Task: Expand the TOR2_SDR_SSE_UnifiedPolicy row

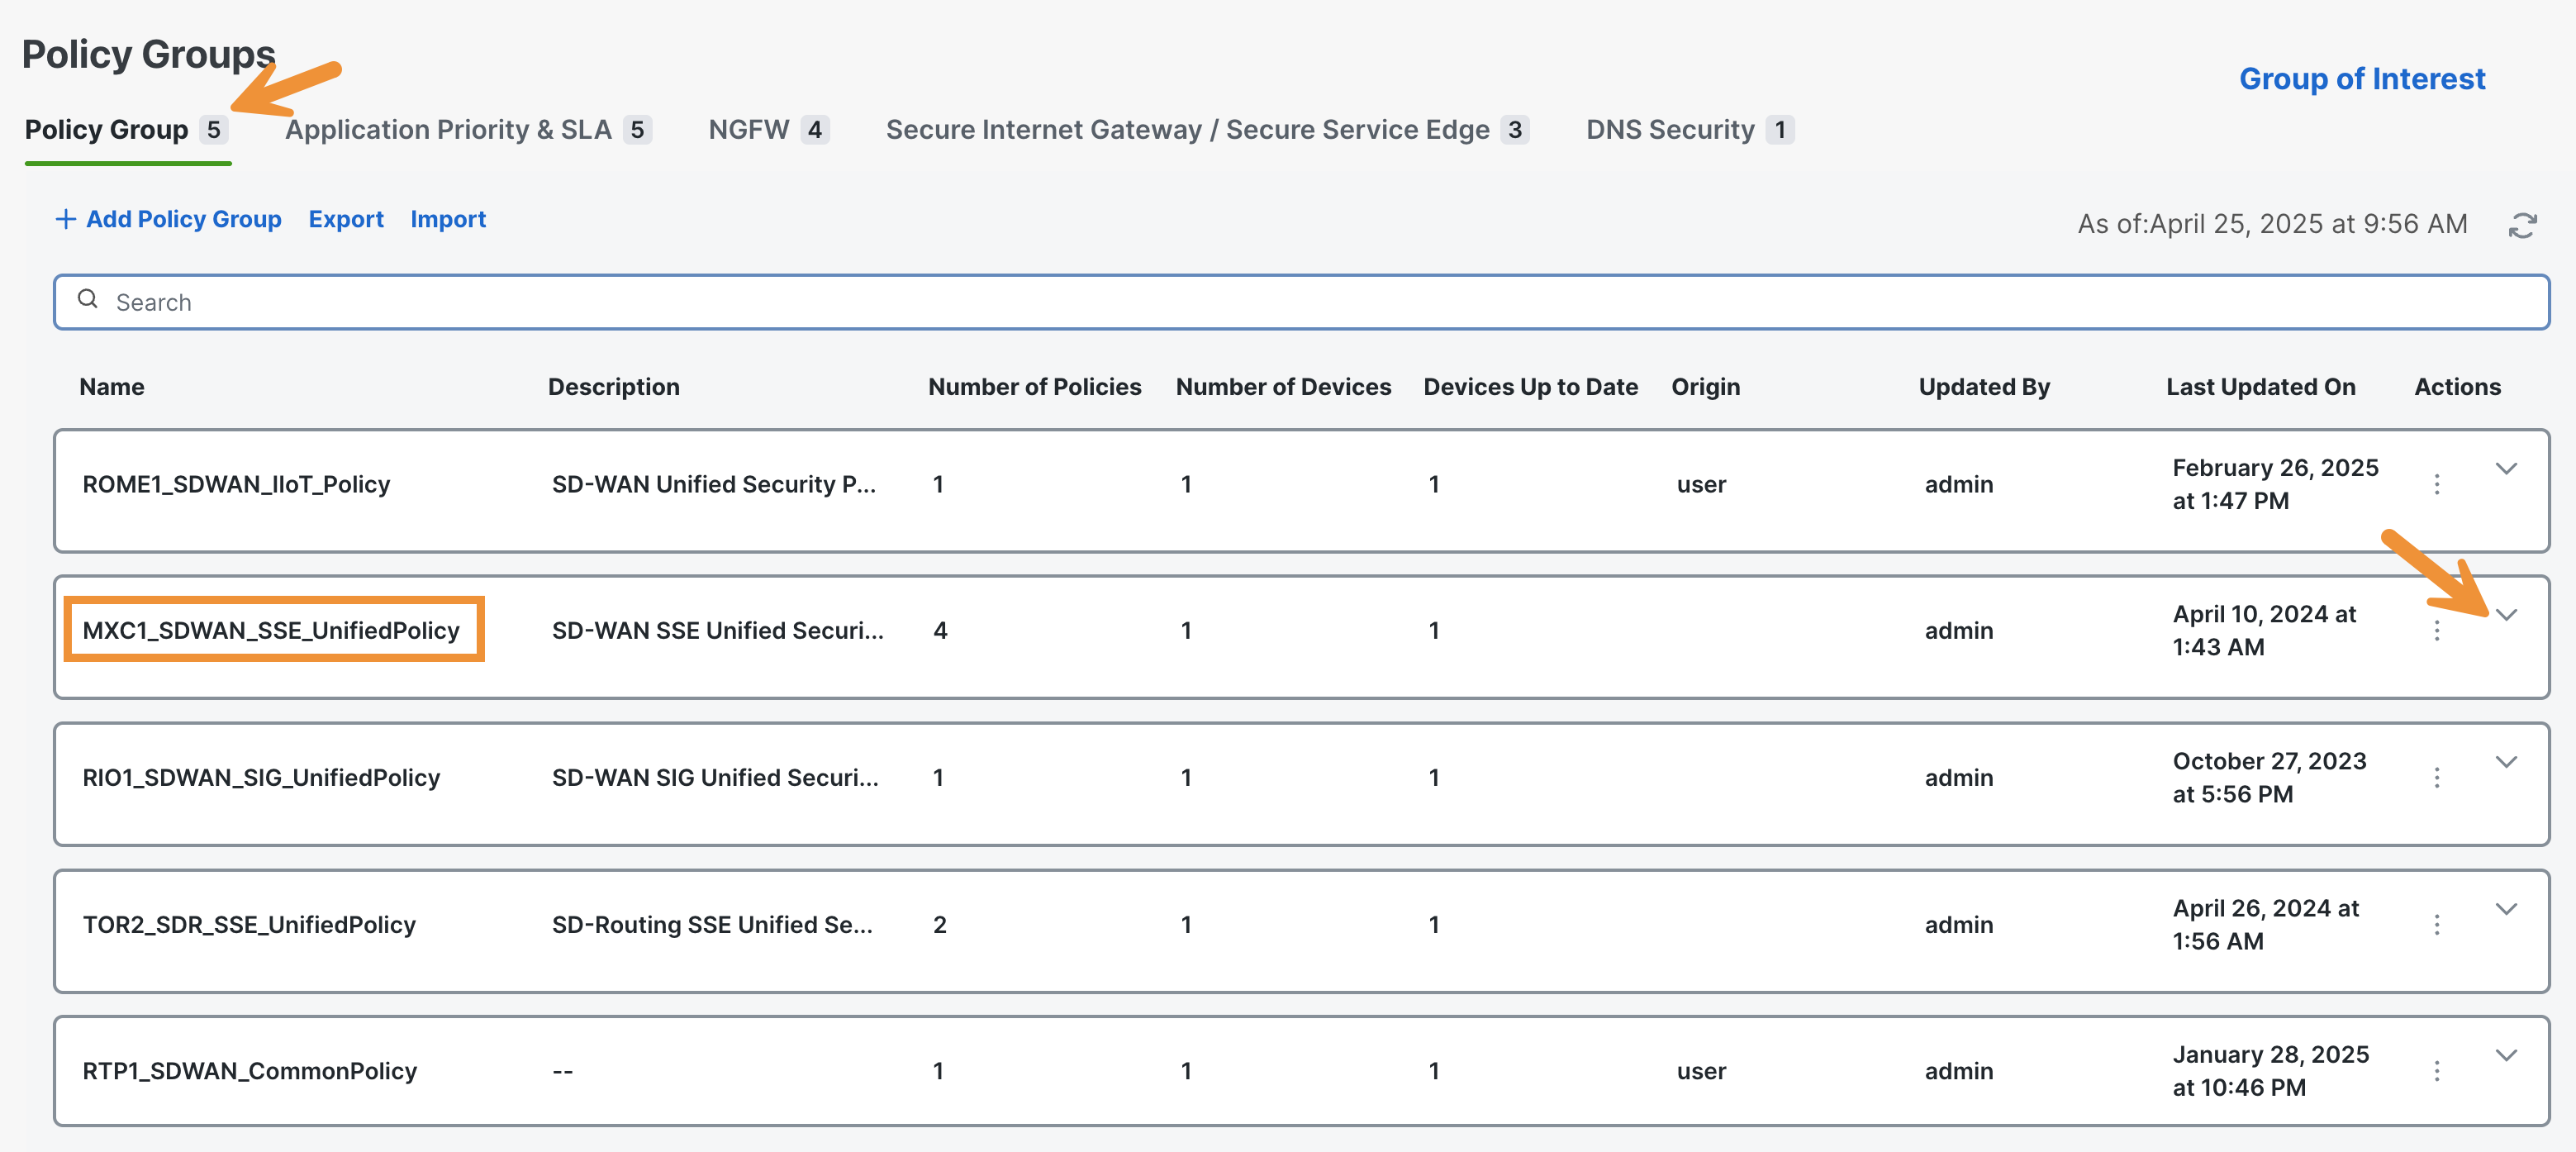Action: [x=2506, y=908]
